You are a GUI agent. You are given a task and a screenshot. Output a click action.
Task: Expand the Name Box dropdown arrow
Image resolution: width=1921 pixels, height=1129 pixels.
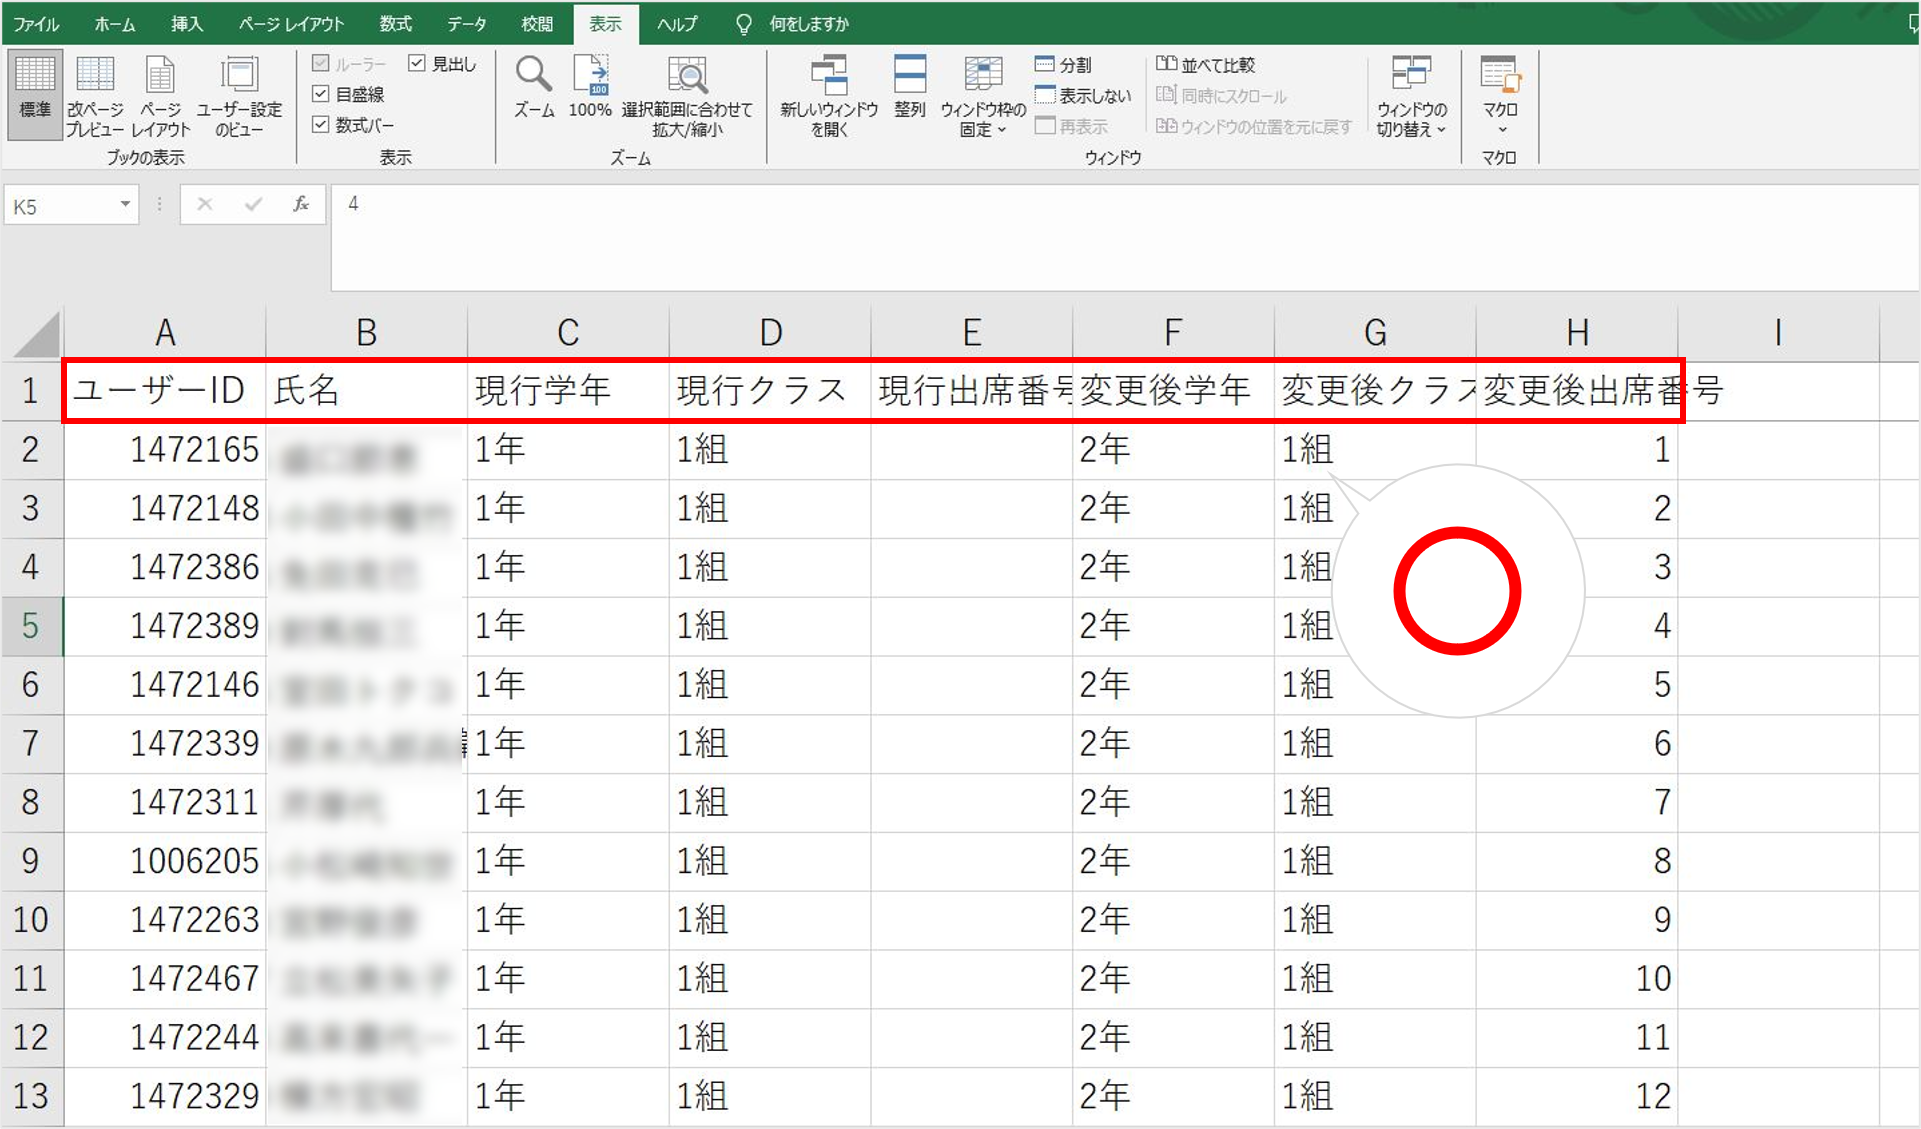(x=125, y=205)
